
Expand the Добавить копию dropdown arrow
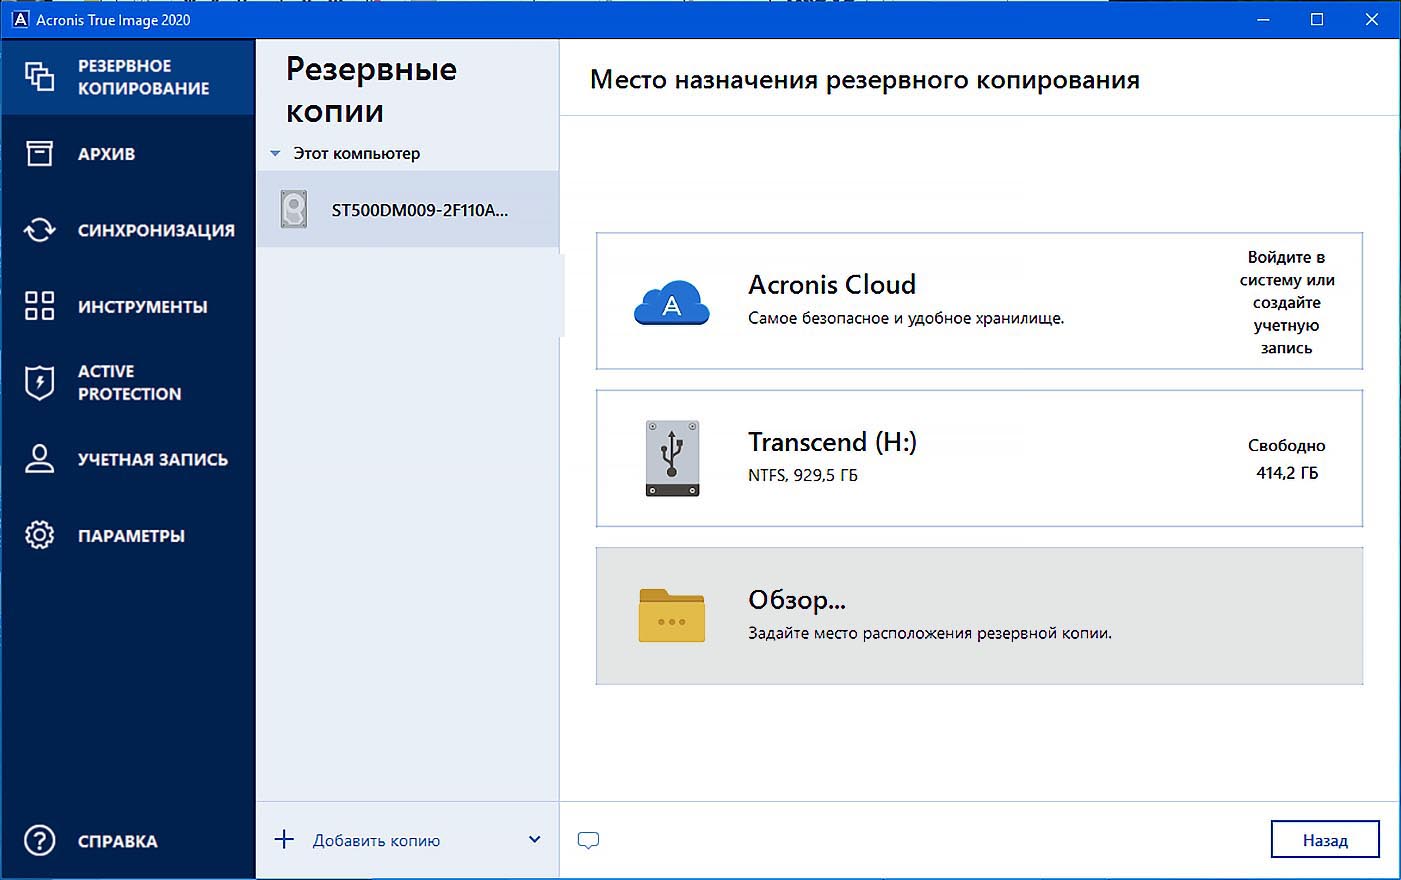(x=534, y=840)
